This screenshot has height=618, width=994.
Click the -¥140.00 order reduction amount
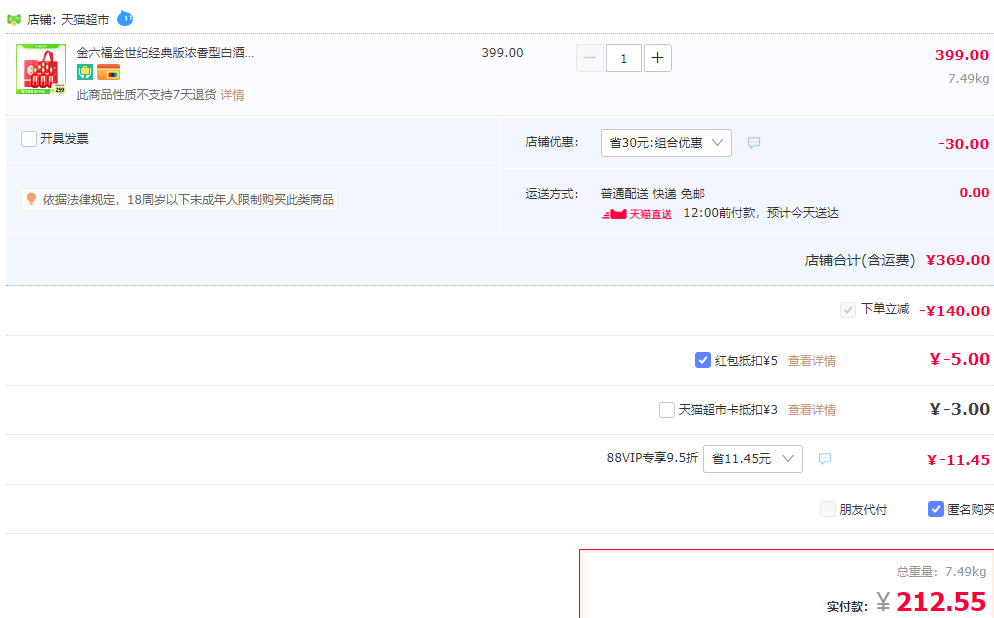click(955, 311)
